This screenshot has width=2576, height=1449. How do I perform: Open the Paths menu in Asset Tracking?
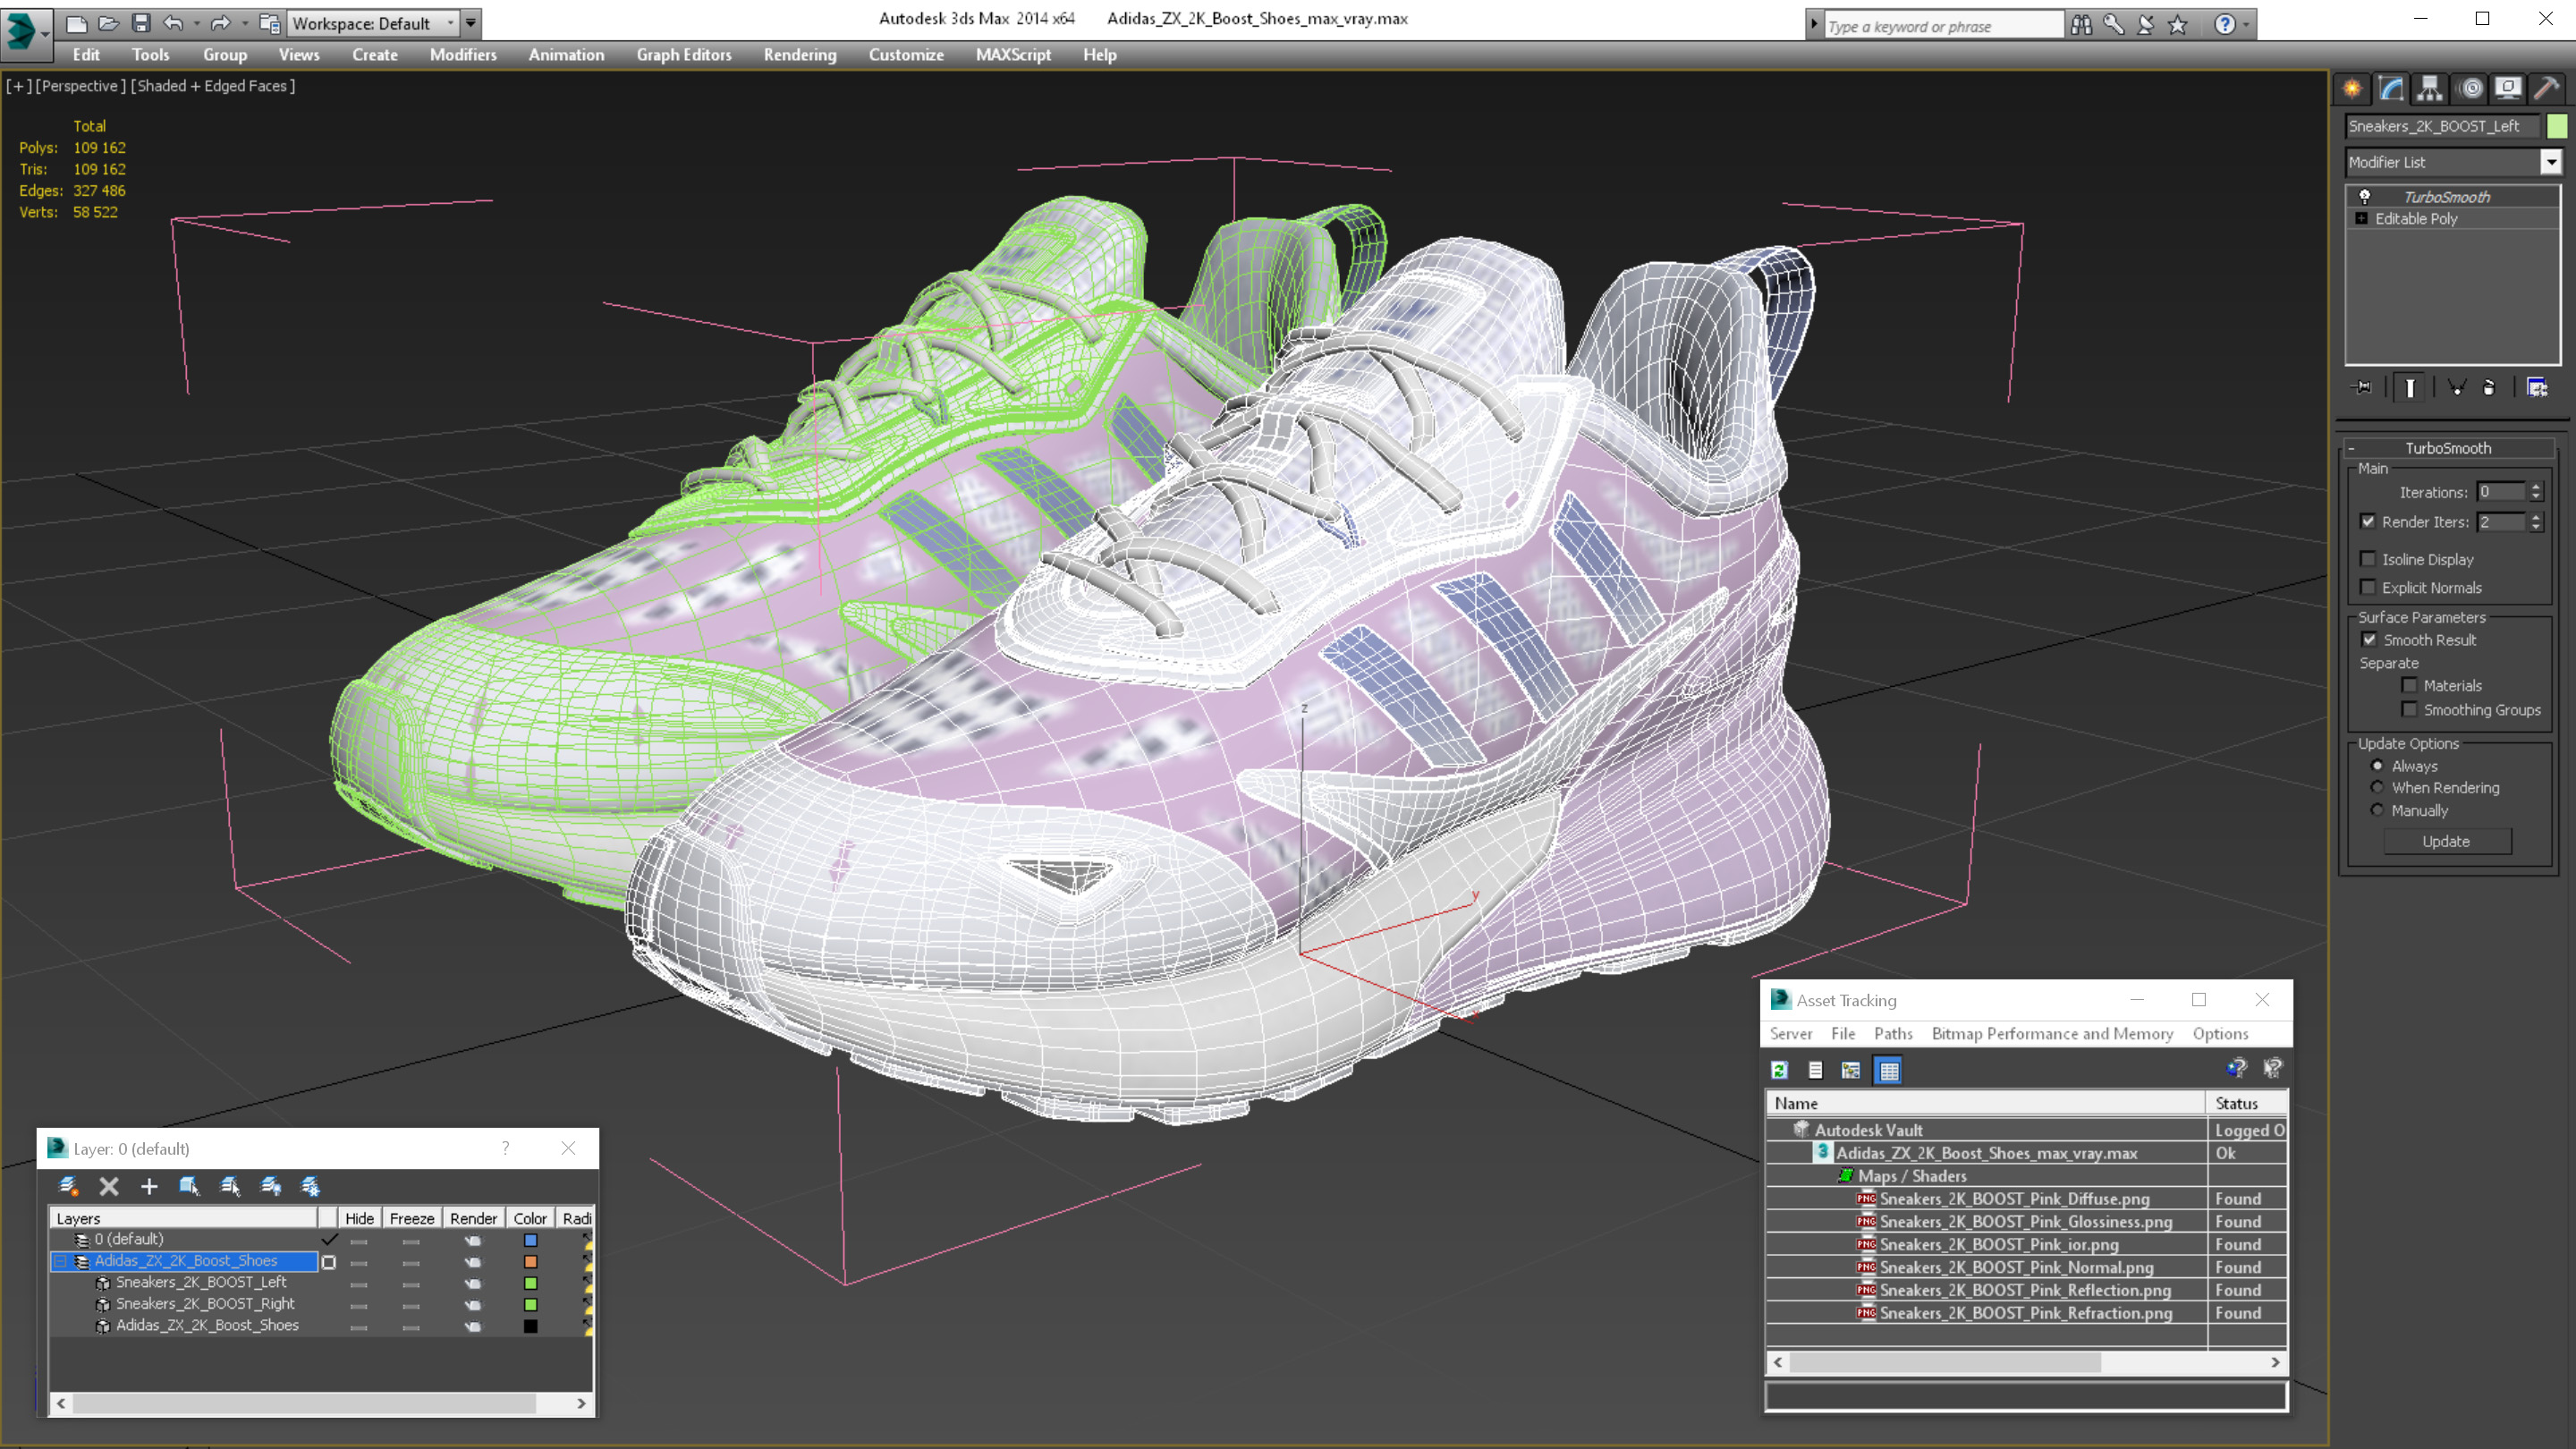(1893, 1033)
